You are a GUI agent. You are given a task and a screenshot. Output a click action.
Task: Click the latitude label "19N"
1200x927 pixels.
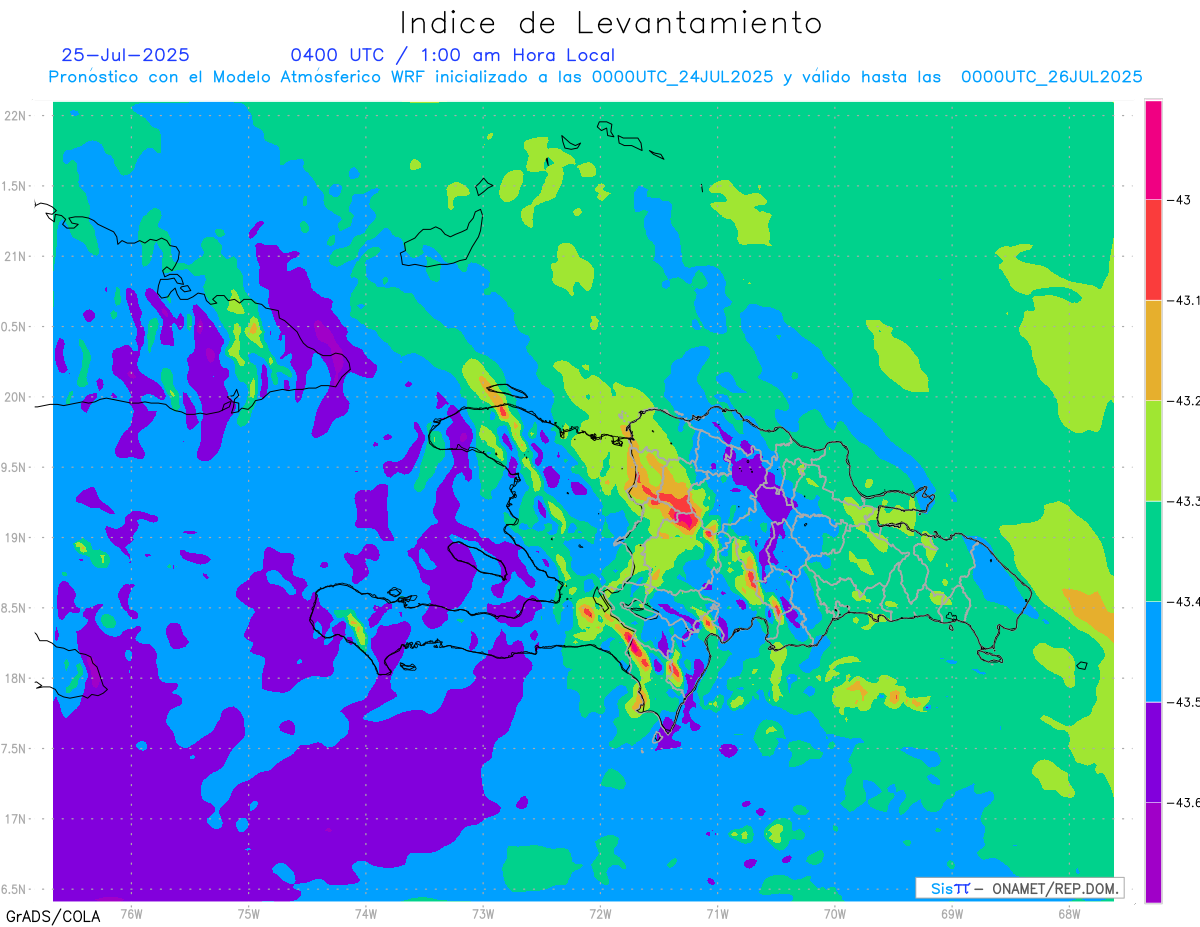[16, 538]
